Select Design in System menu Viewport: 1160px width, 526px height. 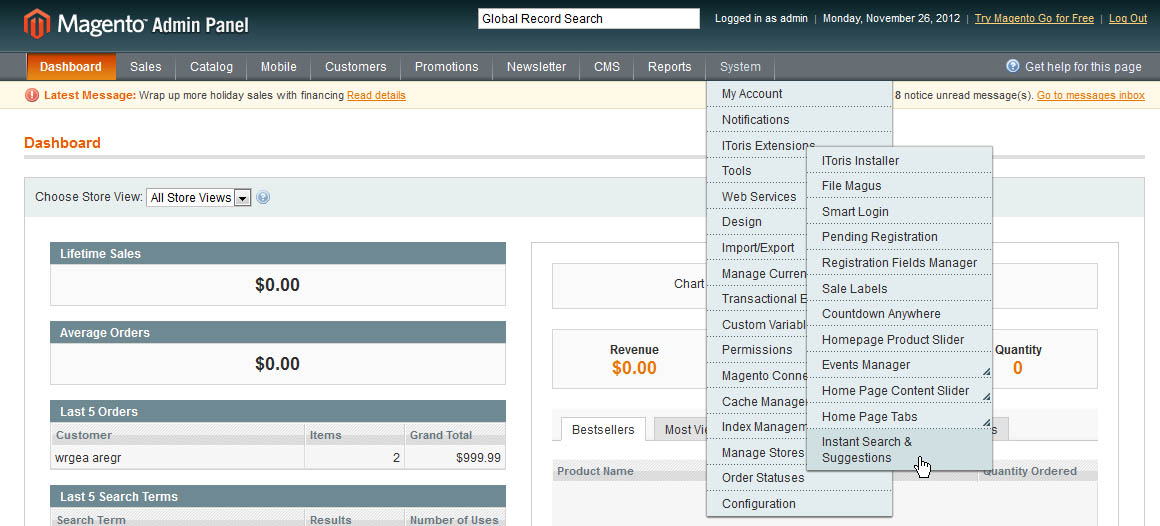[x=756, y=222]
